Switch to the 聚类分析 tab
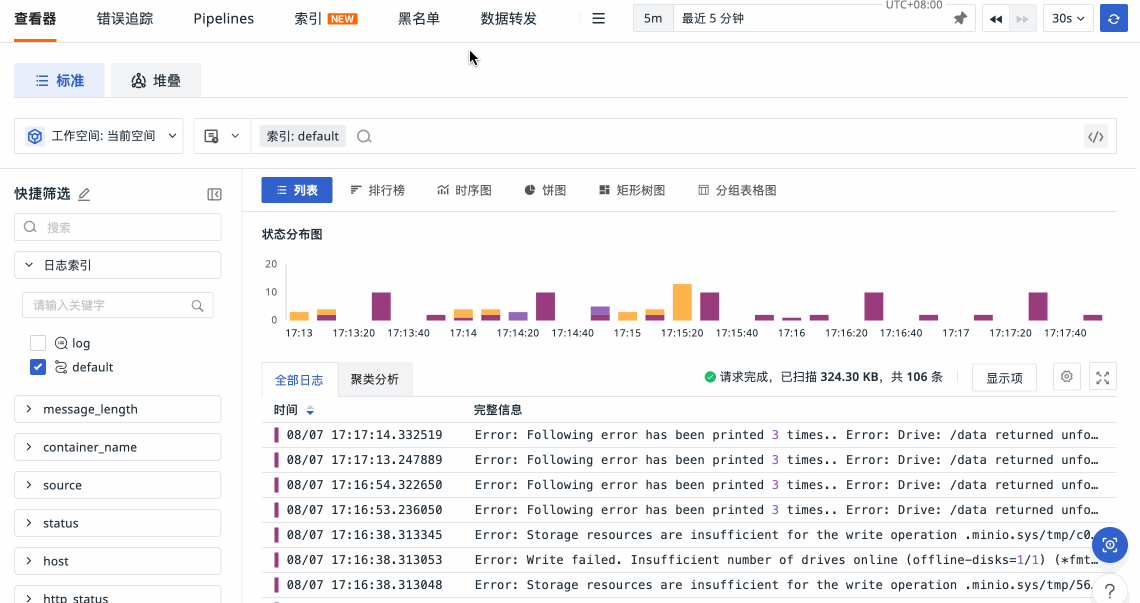 click(374, 380)
